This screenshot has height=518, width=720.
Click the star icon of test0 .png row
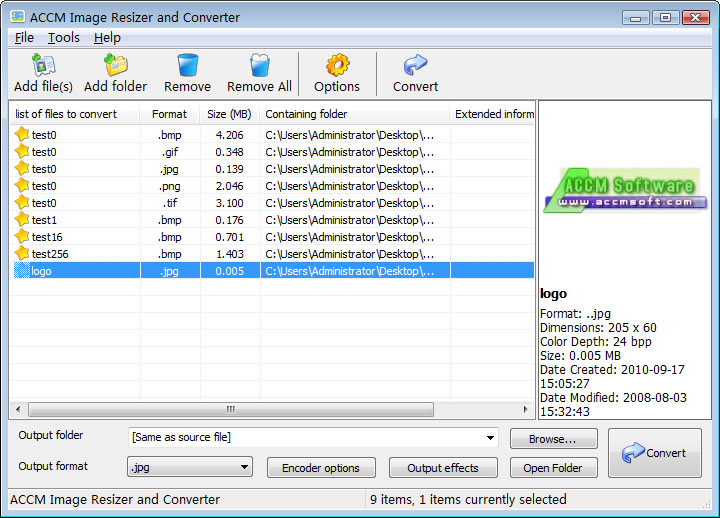click(x=22, y=186)
